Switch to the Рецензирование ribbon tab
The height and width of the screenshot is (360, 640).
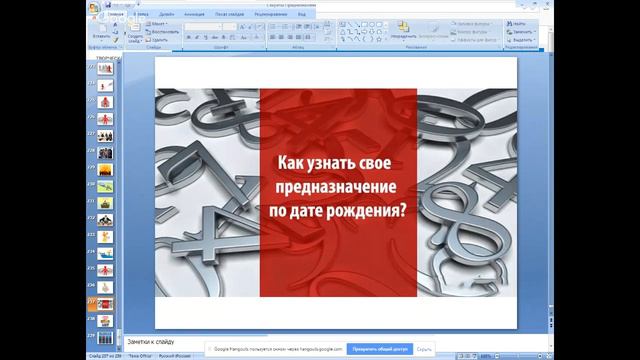tap(271, 14)
